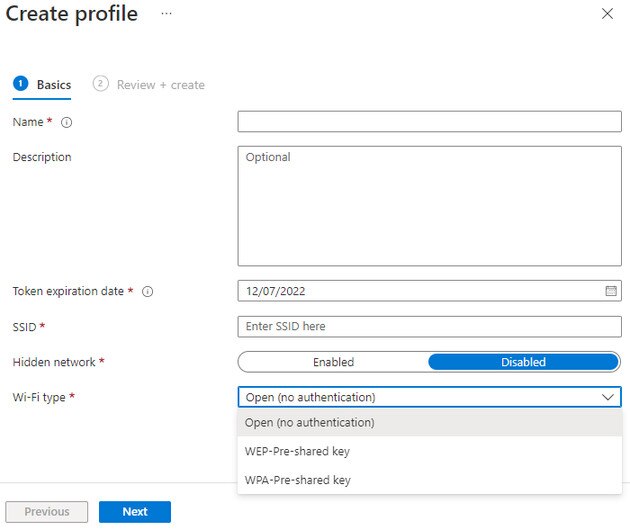Go to Review + create tab
This screenshot has width=630, height=530.
160,85
